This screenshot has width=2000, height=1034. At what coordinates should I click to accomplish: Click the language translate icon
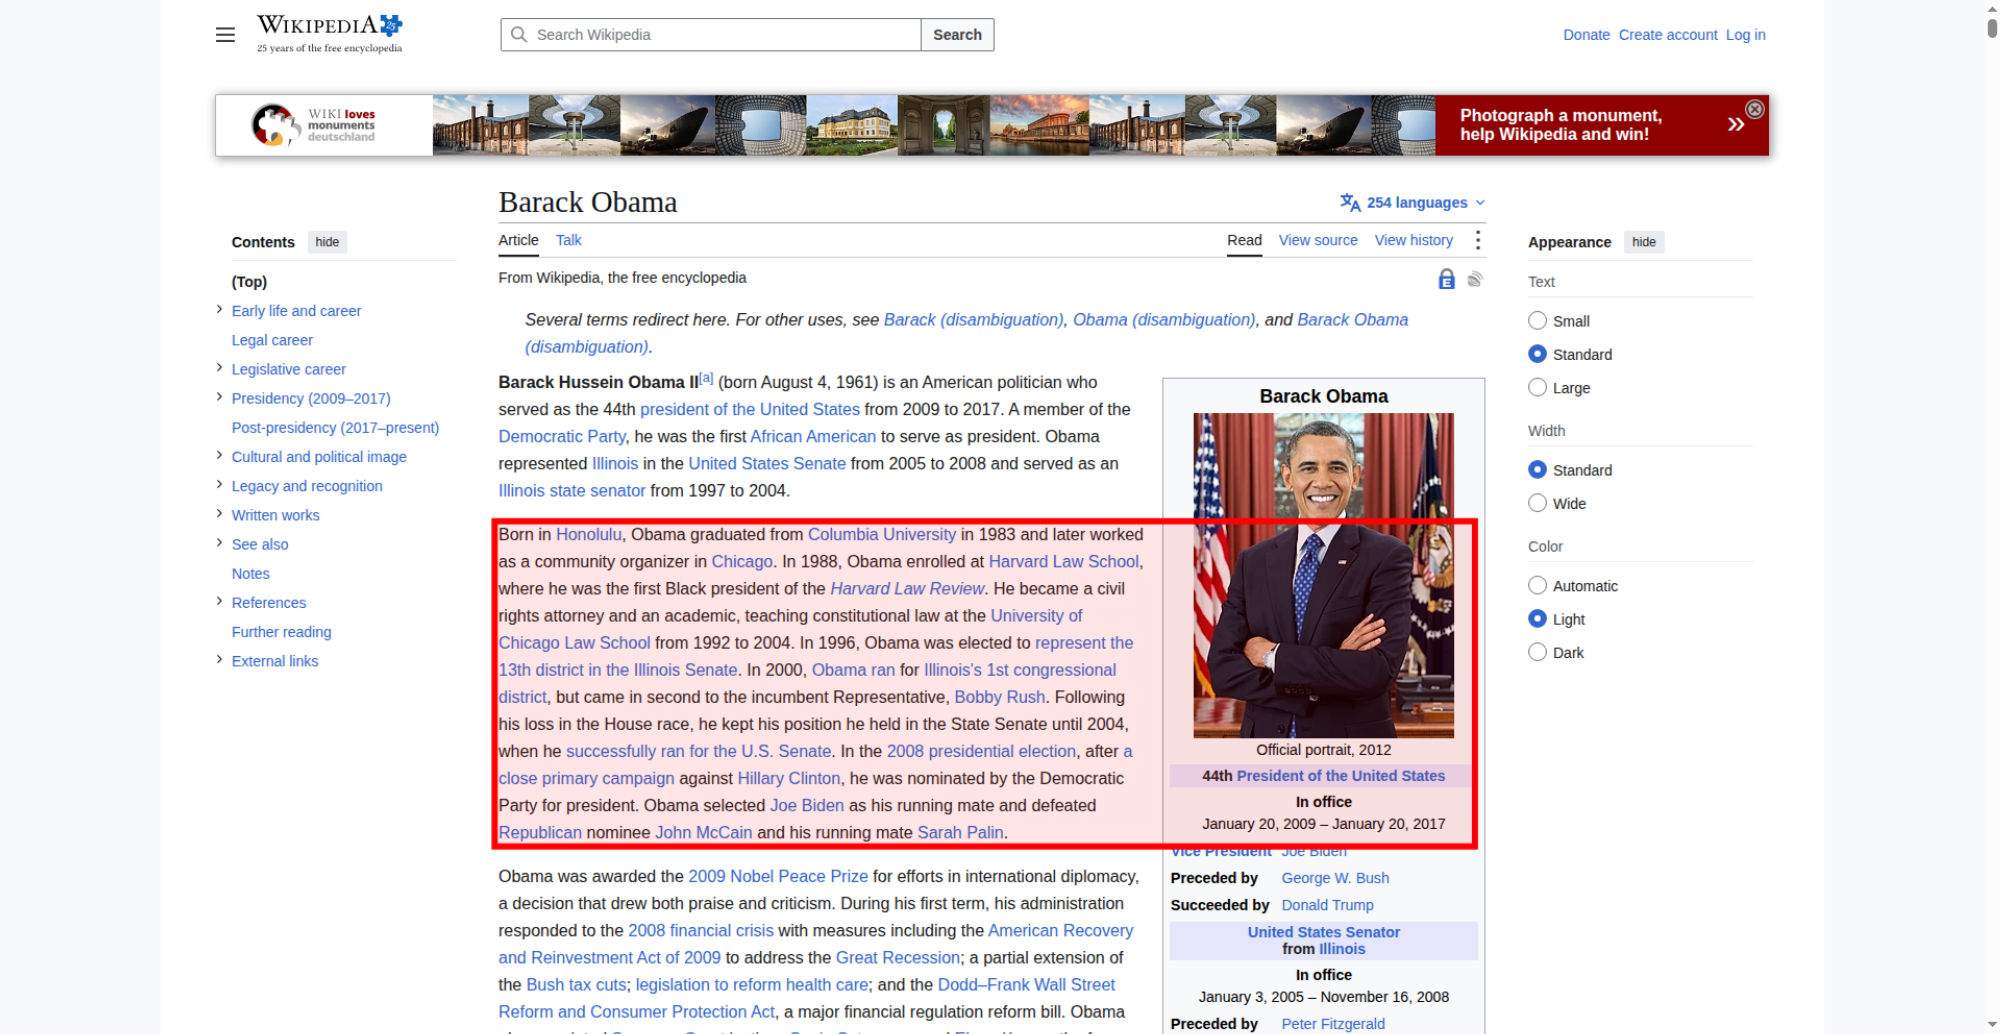(1350, 202)
